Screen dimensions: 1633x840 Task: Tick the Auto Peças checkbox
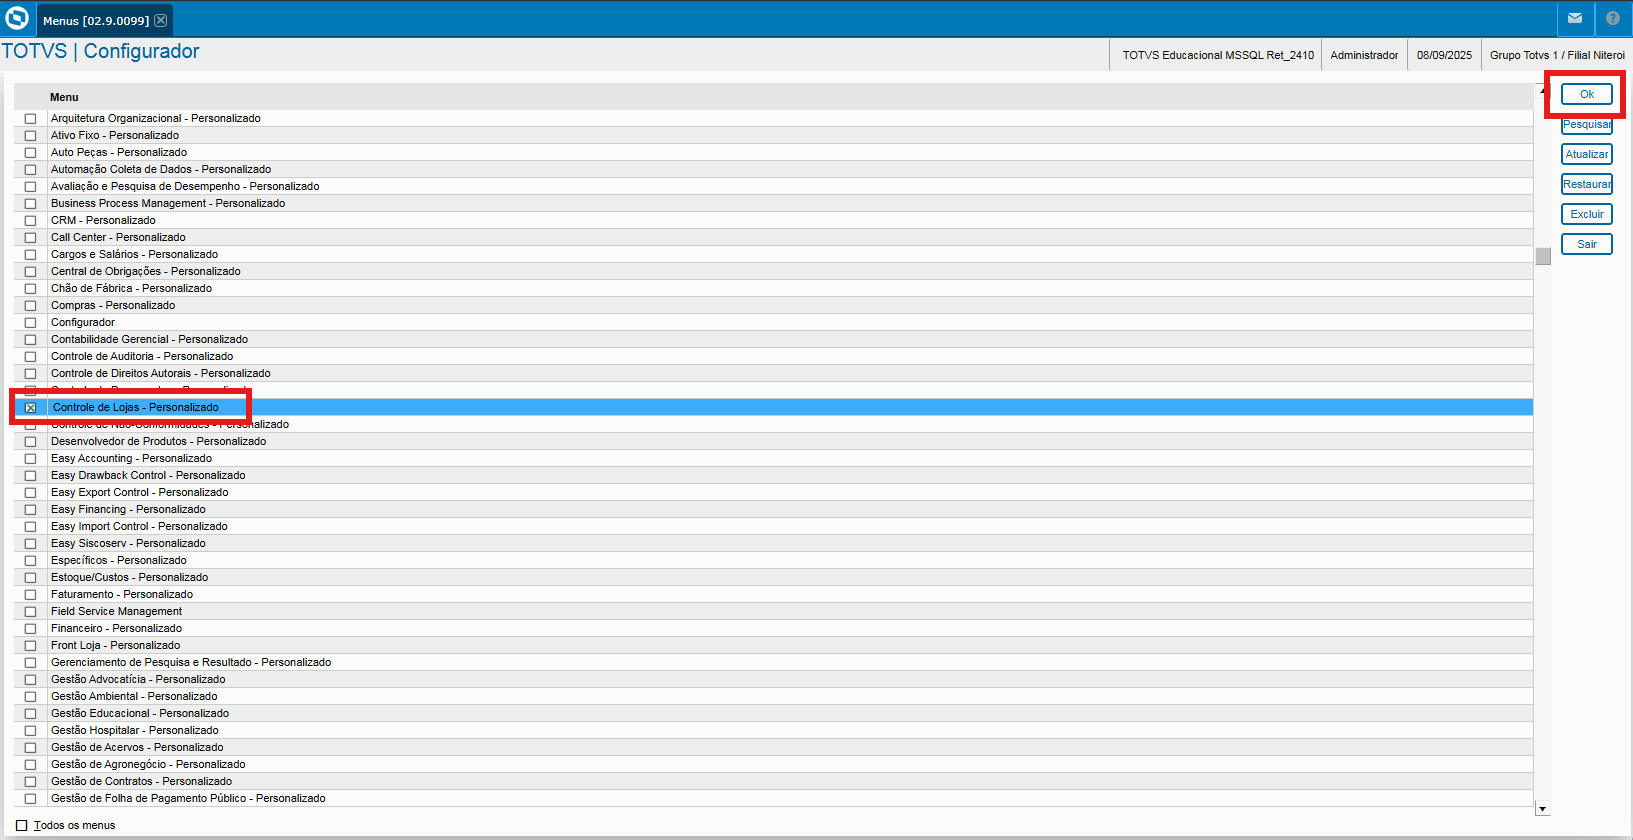coord(30,153)
